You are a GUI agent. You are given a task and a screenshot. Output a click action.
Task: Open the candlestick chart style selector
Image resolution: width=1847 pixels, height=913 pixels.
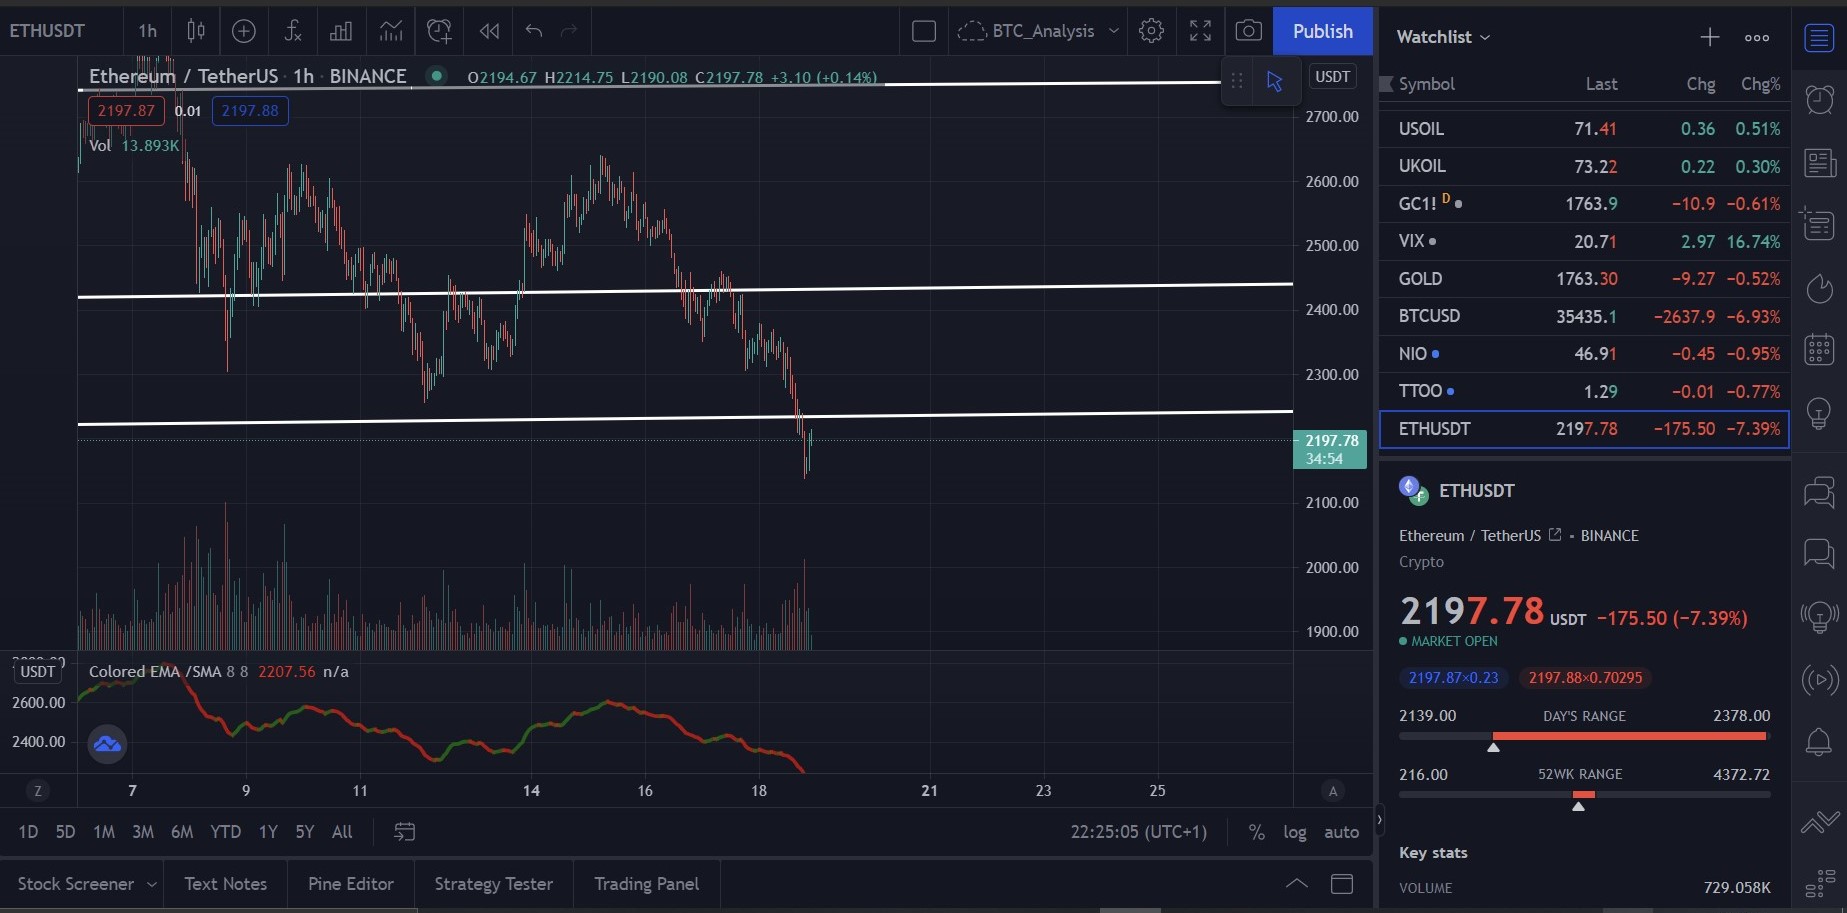pos(196,31)
